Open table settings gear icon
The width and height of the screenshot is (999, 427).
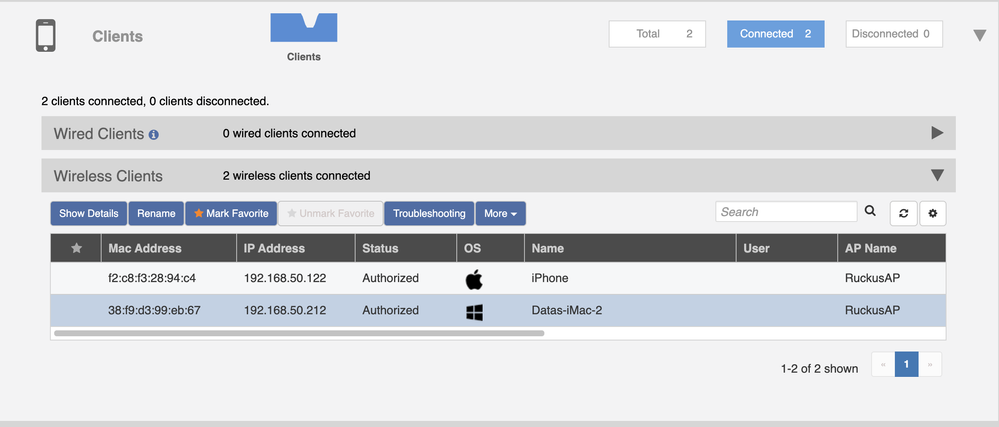[933, 213]
